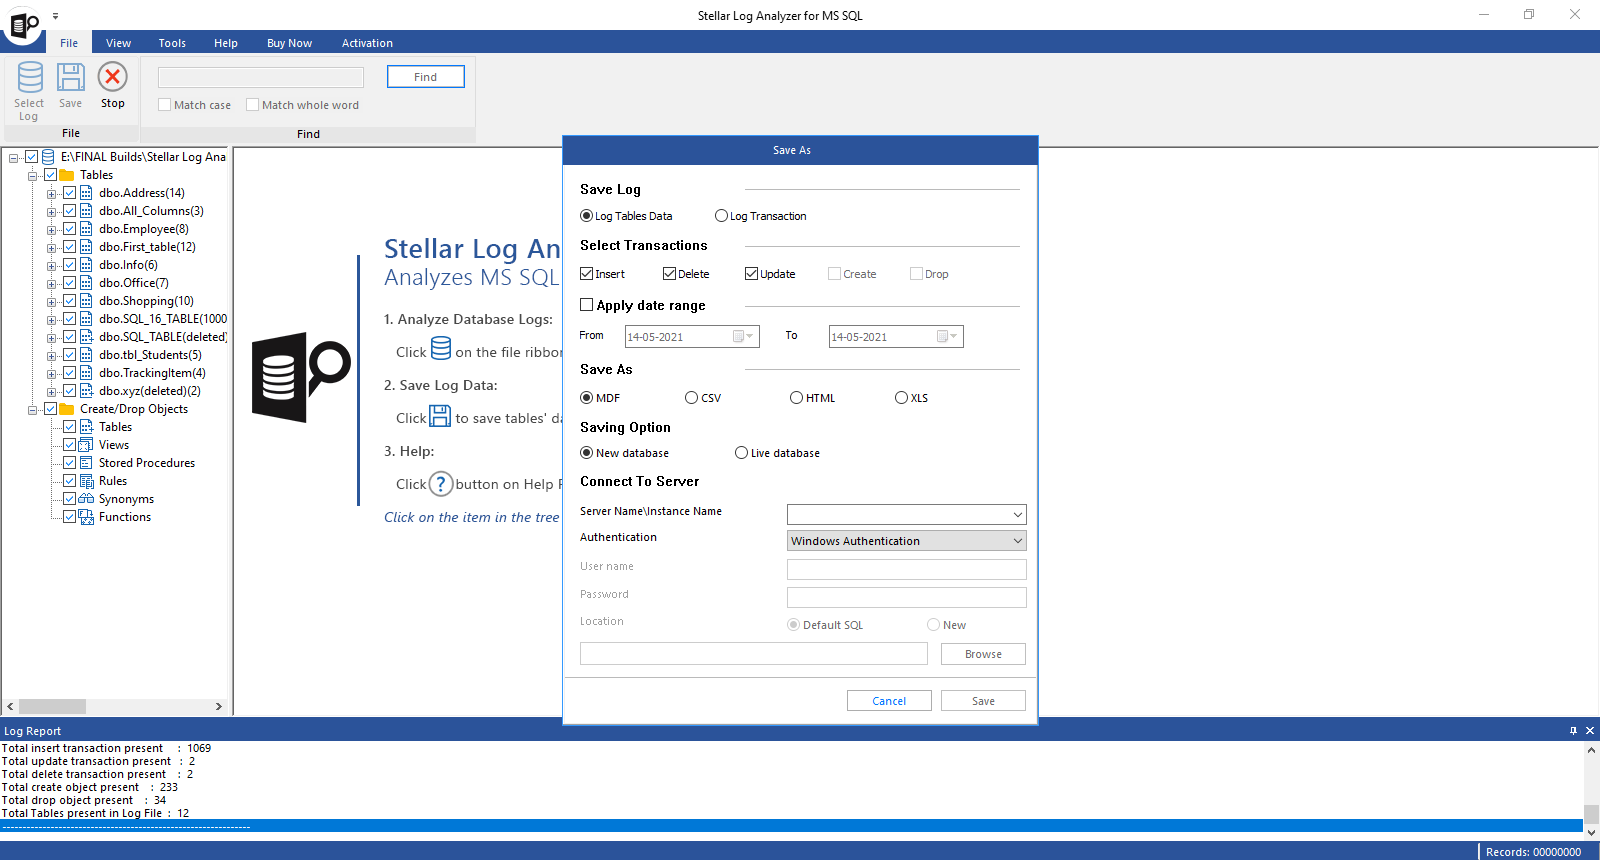Toggle Match whole word checkbox
The height and width of the screenshot is (860, 1600).
click(253, 105)
